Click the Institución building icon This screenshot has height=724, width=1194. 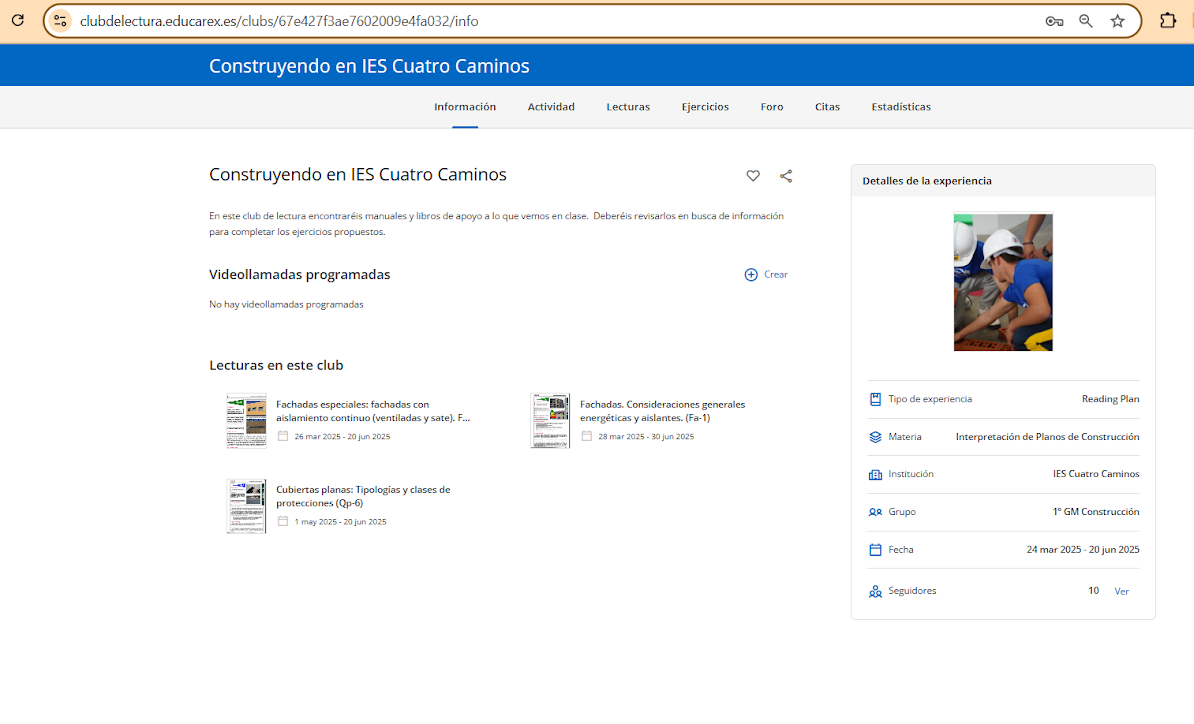[875, 474]
